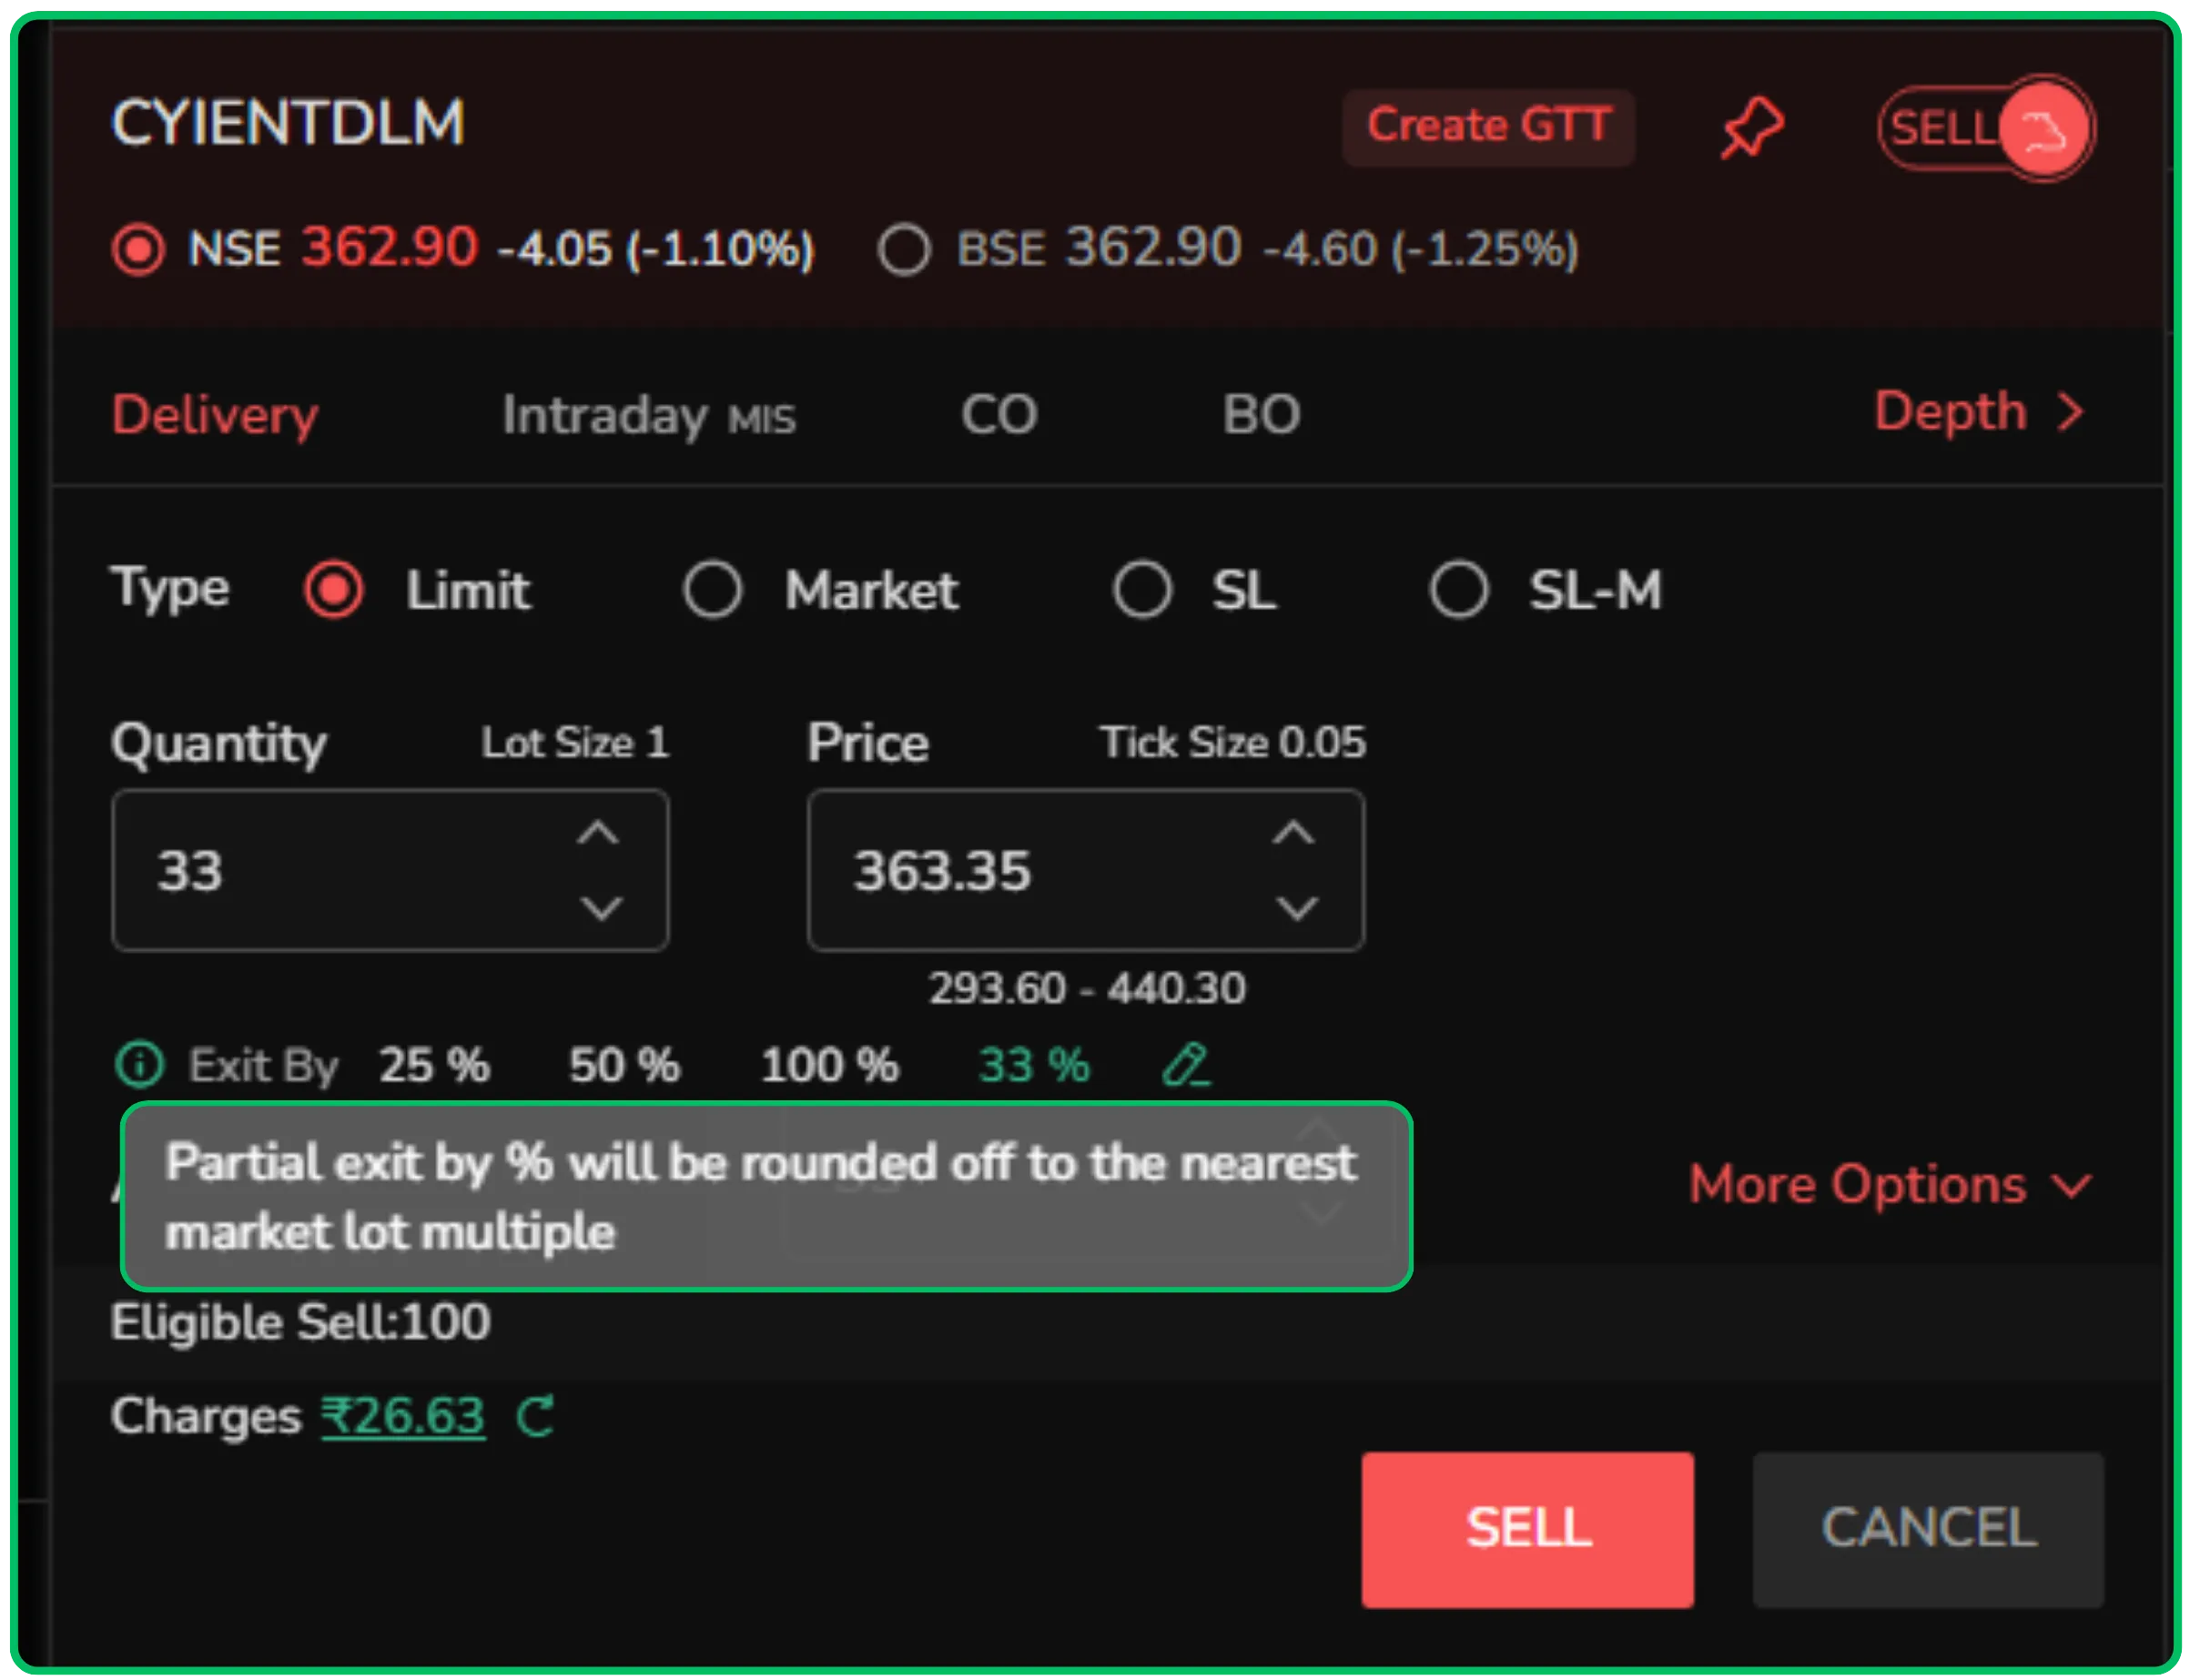
Task: Pin the CYIENTDLM order window
Action: 1753,125
